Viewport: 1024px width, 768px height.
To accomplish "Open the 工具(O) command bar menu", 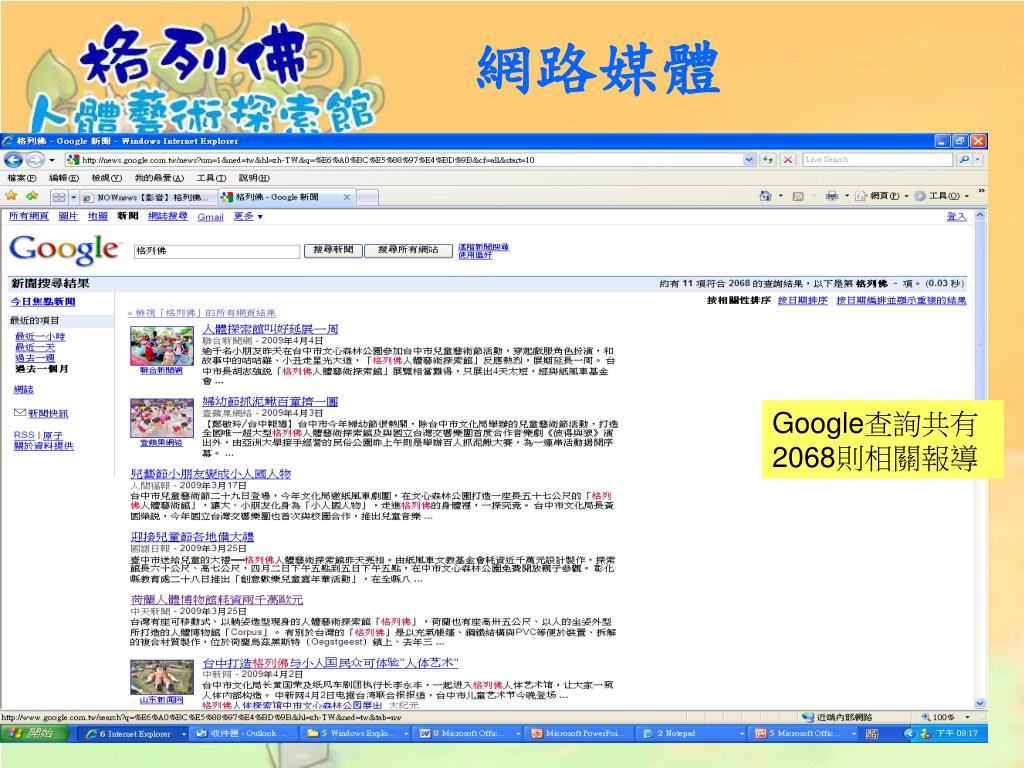I will click(x=941, y=196).
